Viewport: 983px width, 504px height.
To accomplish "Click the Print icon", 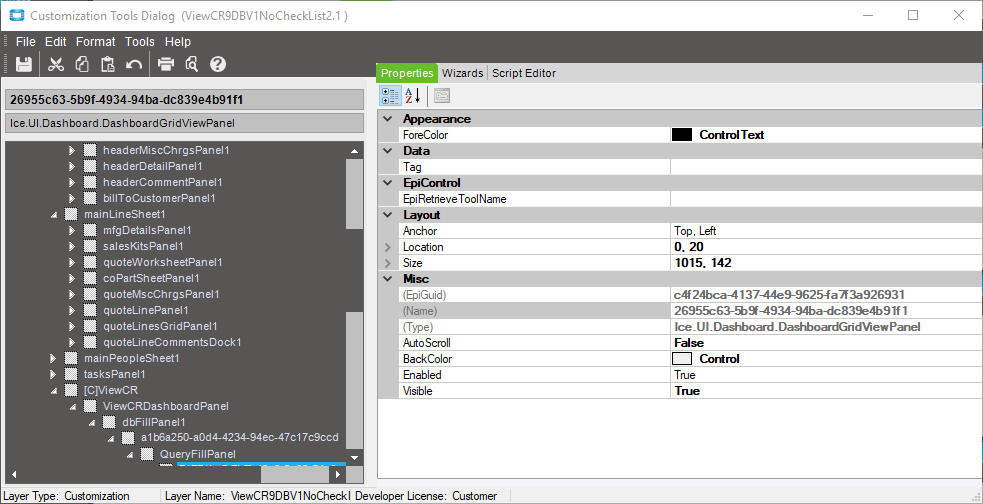I will [166, 65].
